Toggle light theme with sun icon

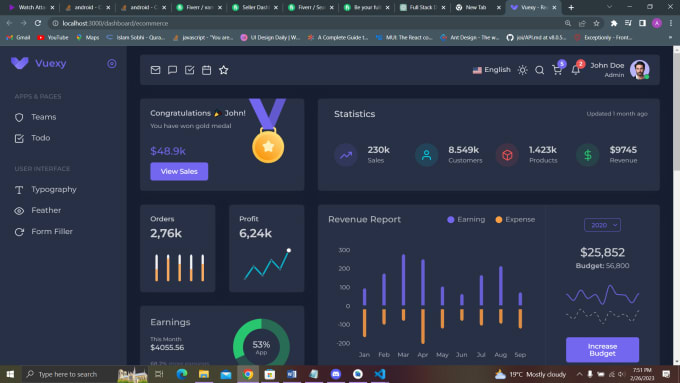tap(523, 70)
